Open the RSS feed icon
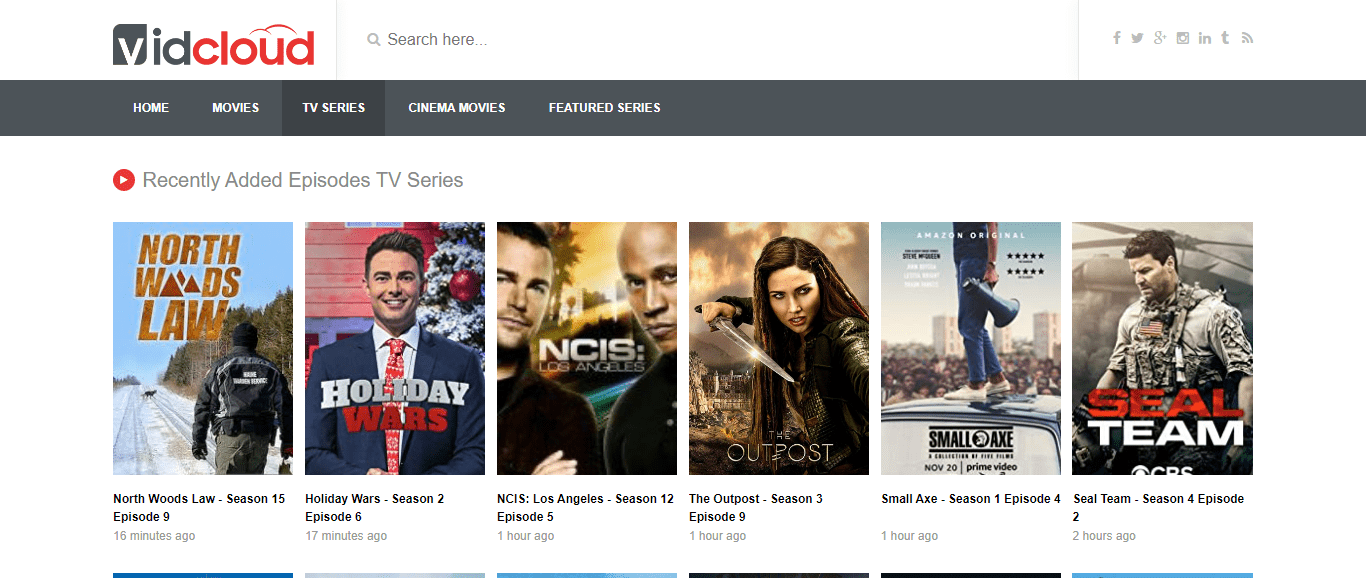 1247,38
